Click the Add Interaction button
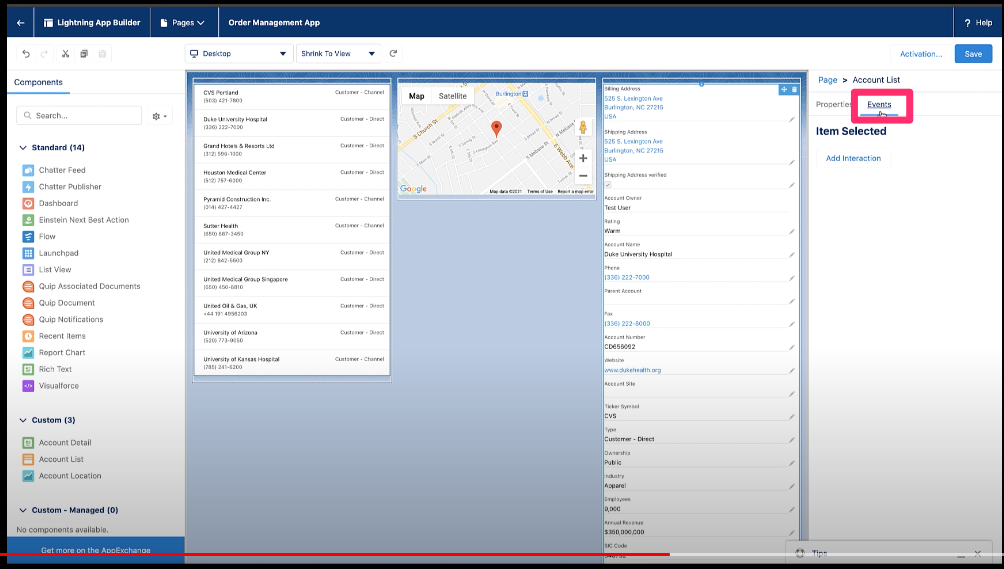Image resolution: width=1004 pixels, height=569 pixels. [853, 158]
